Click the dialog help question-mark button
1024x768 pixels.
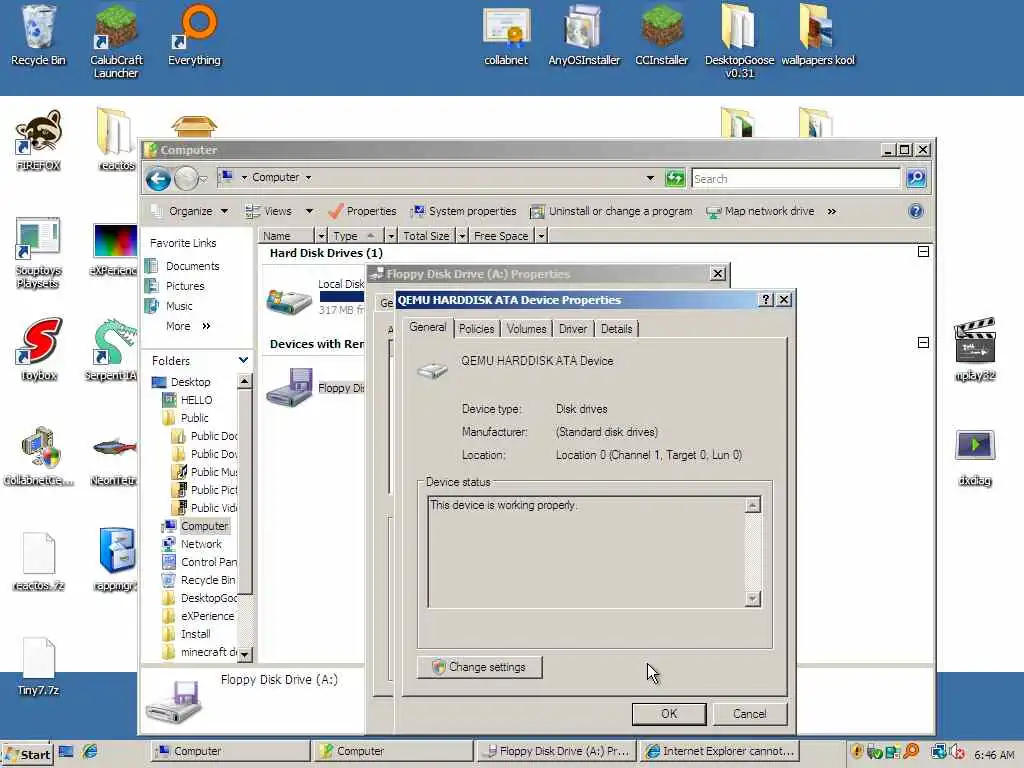765,300
